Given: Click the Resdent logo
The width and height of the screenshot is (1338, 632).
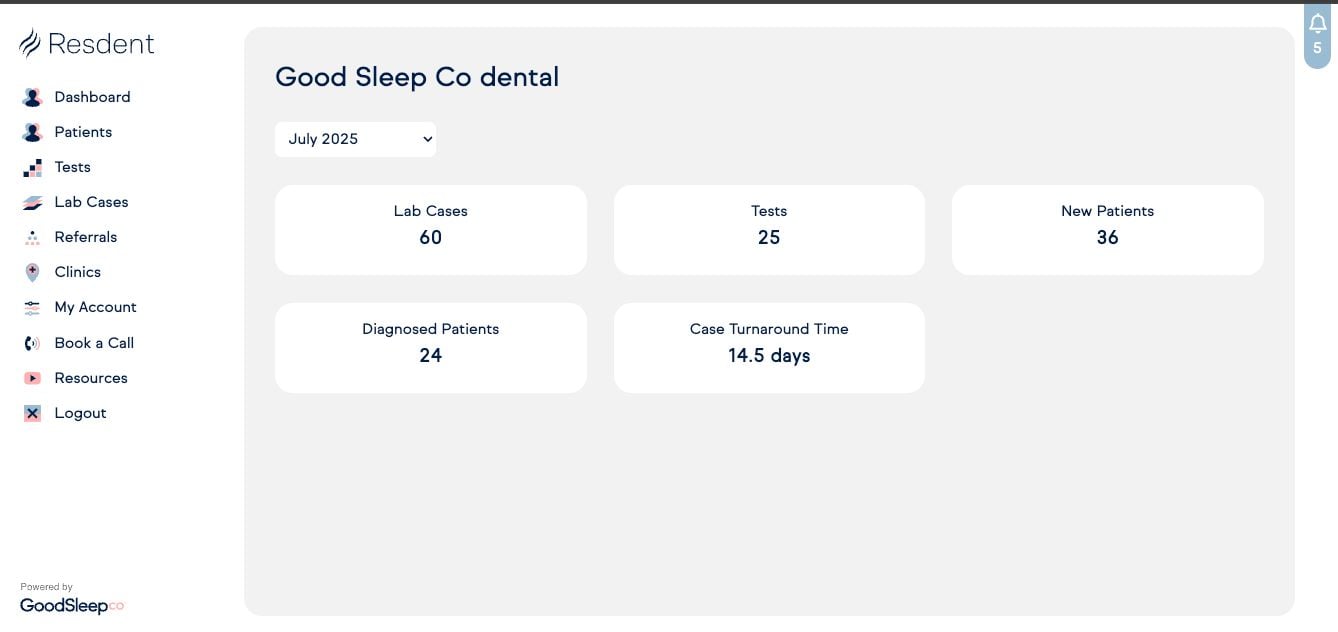Looking at the screenshot, I should [87, 44].
